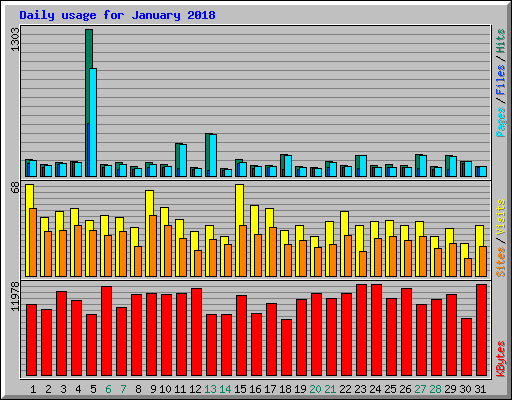Click the "Daily usage for January 2018" title
The height and width of the screenshot is (400, 512).
(x=117, y=15)
